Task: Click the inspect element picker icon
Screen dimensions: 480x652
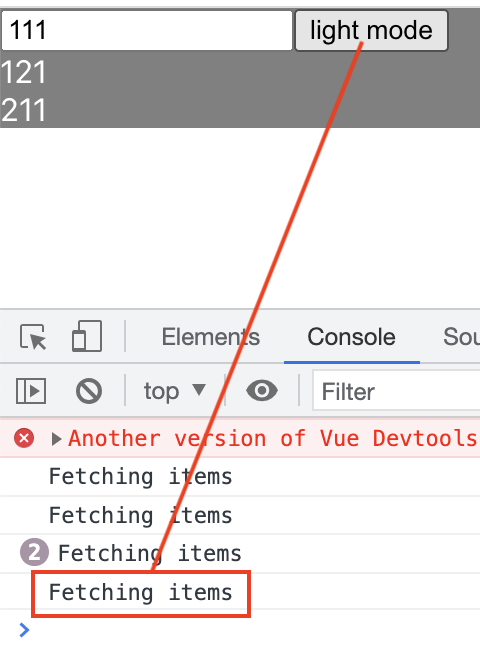Action: [33, 336]
